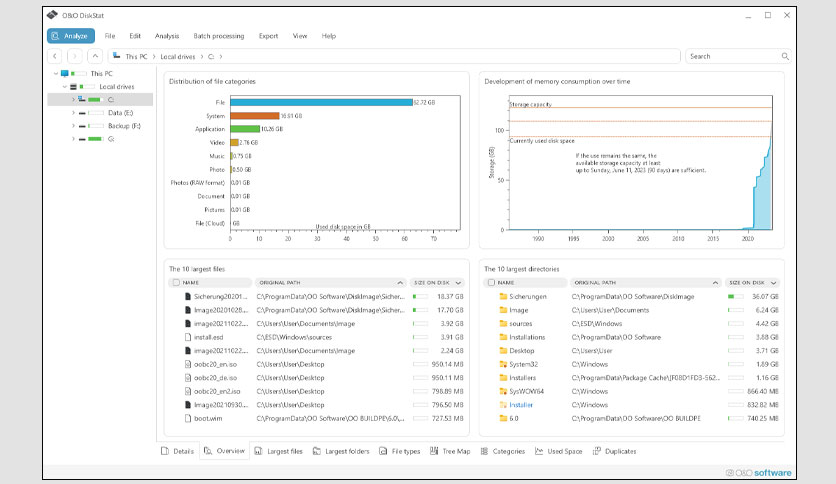Go forward with the right arrow button
Screen dimensions: 836x484
click(x=75, y=56)
